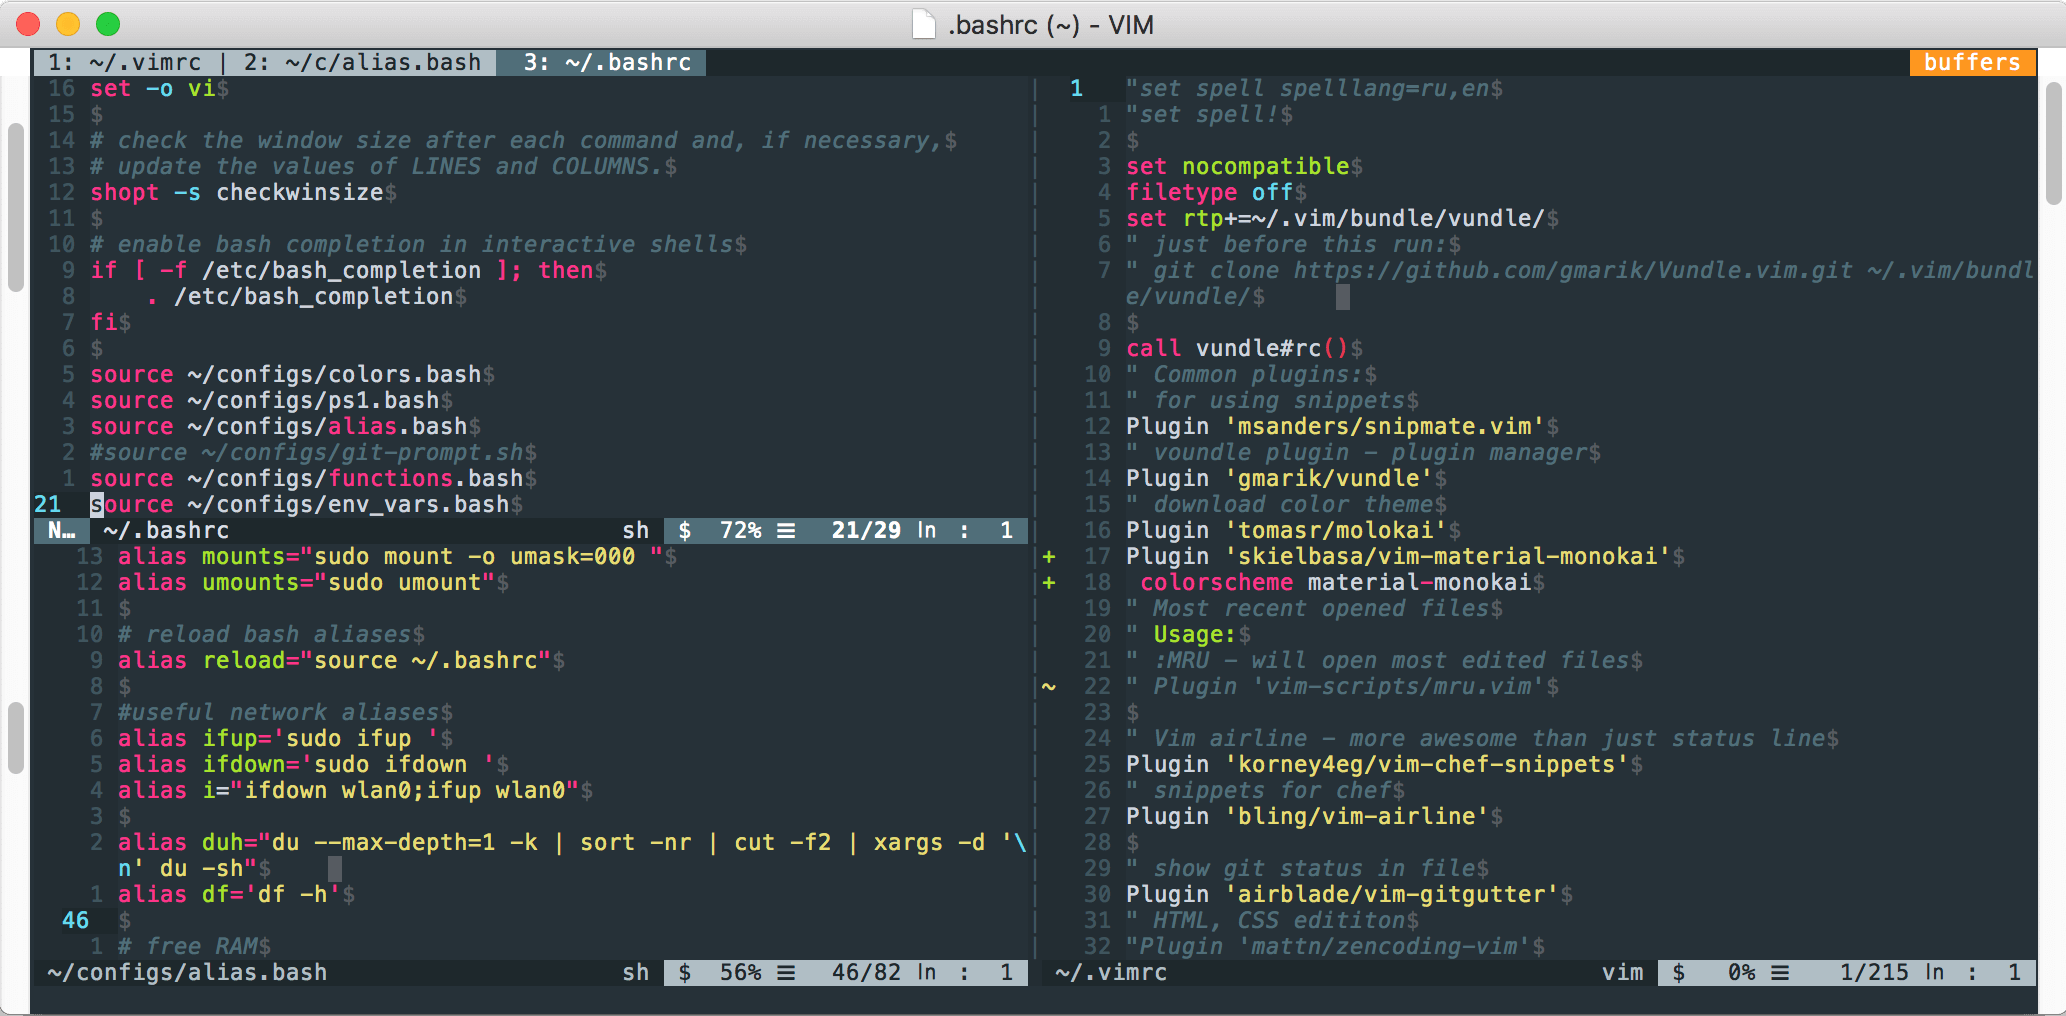
Task: Click the gitgutter + marker beside line 17
Action: (x=1047, y=556)
